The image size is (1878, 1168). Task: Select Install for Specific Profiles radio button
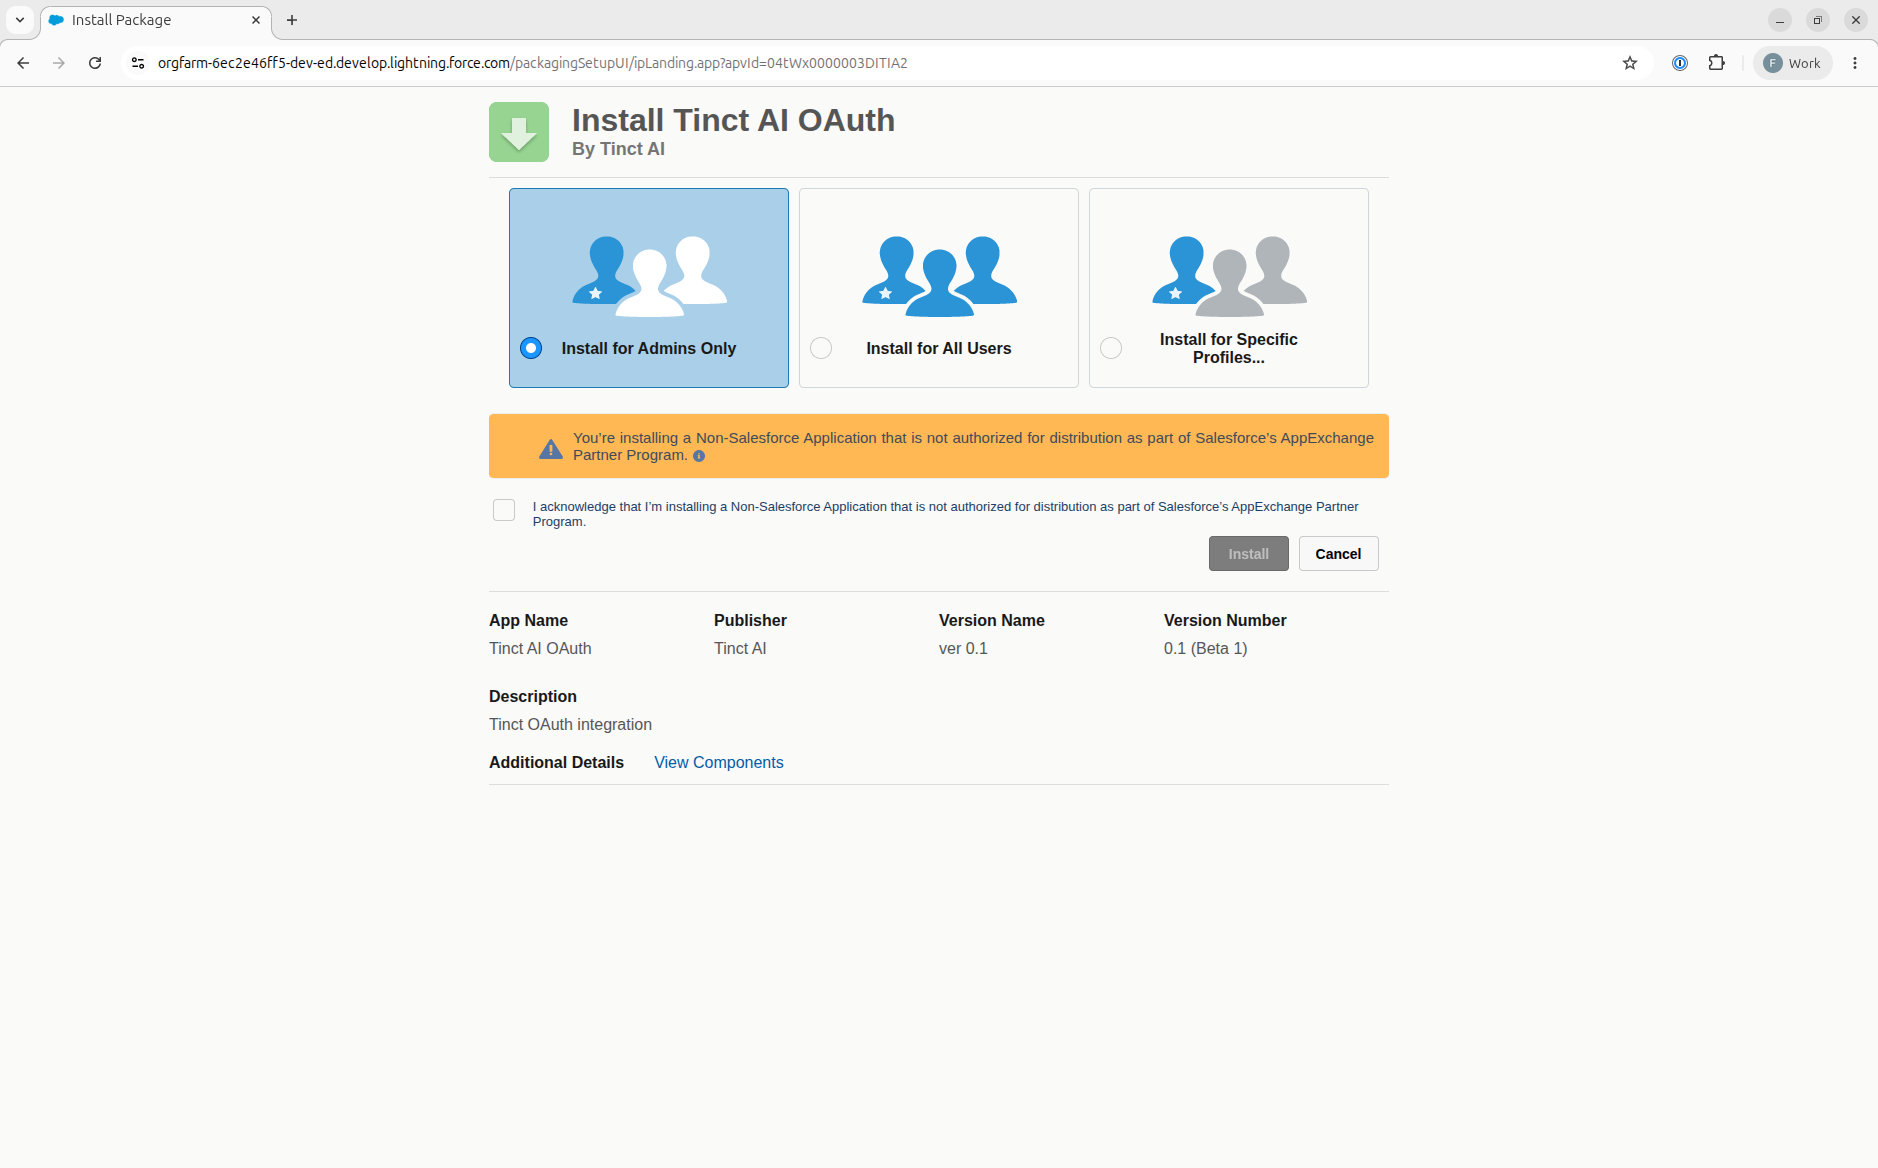pos(1111,348)
